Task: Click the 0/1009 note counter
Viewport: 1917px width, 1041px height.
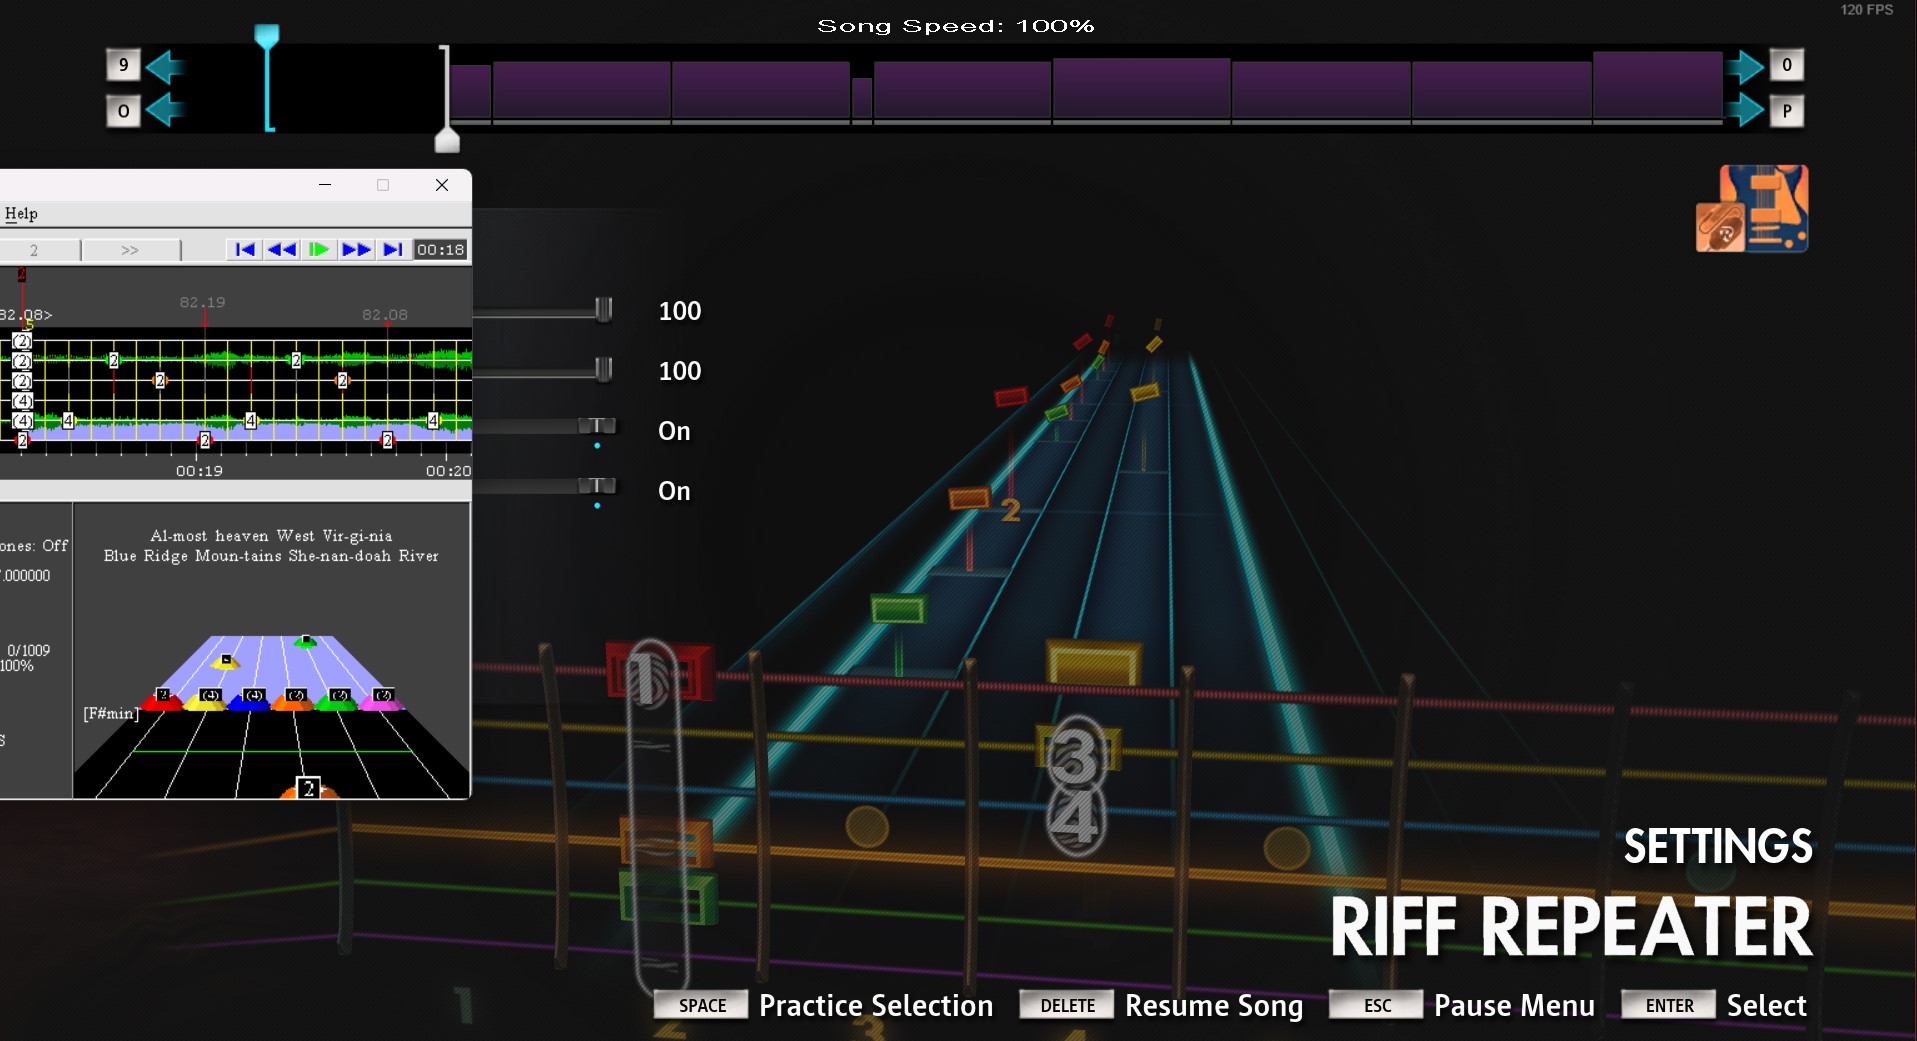Action: click(28, 650)
